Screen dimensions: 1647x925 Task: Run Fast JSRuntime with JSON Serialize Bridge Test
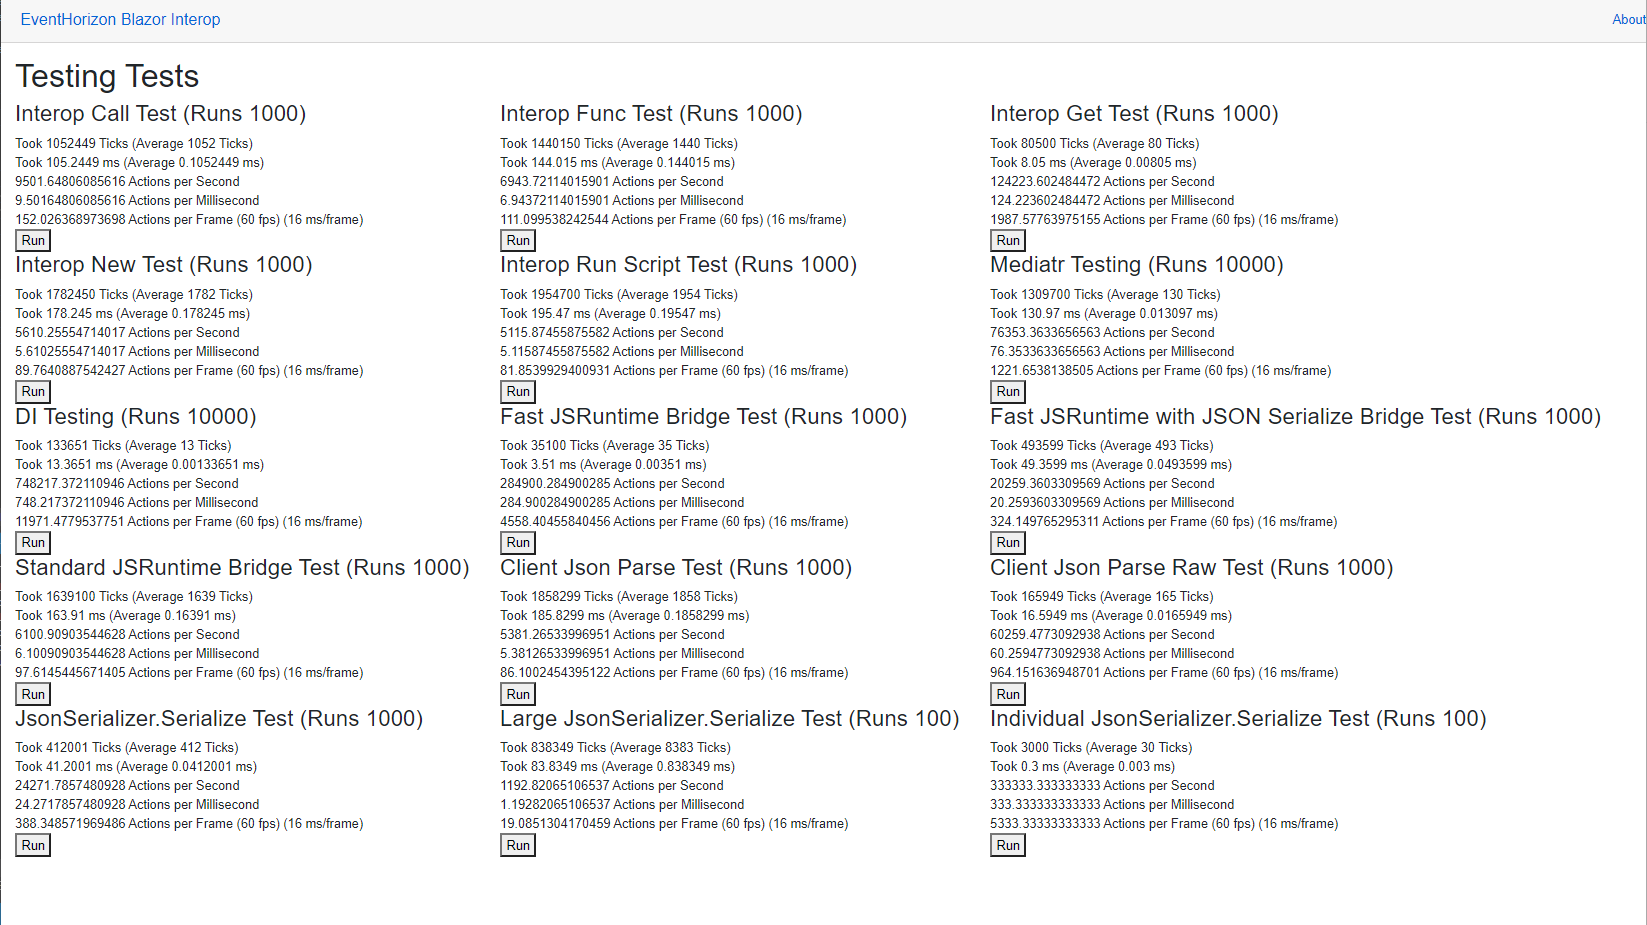1008,543
